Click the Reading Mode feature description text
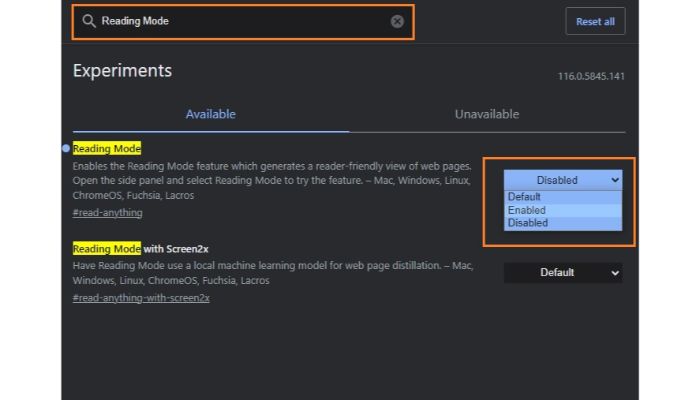Viewport: 700px width, 400px height. [272, 181]
